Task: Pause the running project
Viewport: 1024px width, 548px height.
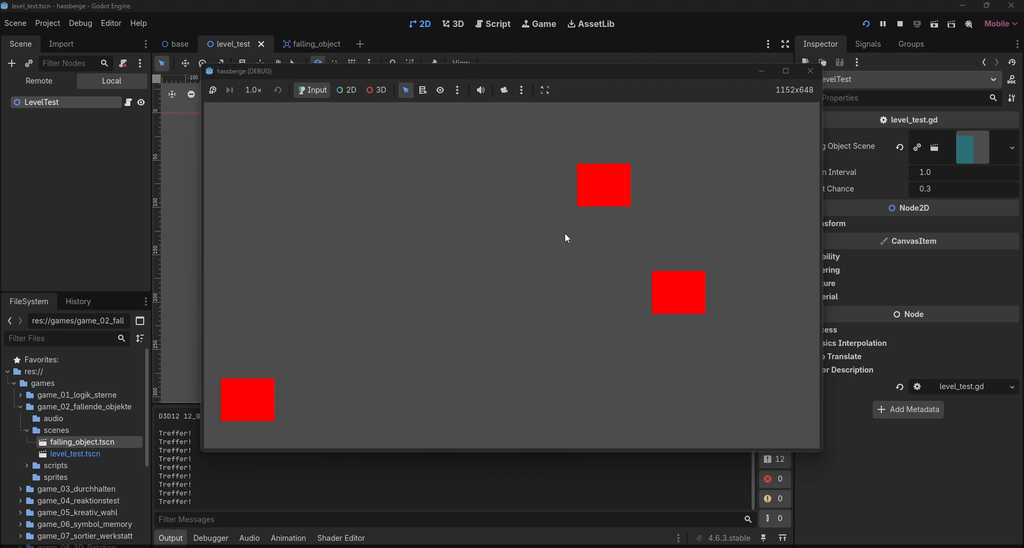Action: tap(883, 24)
